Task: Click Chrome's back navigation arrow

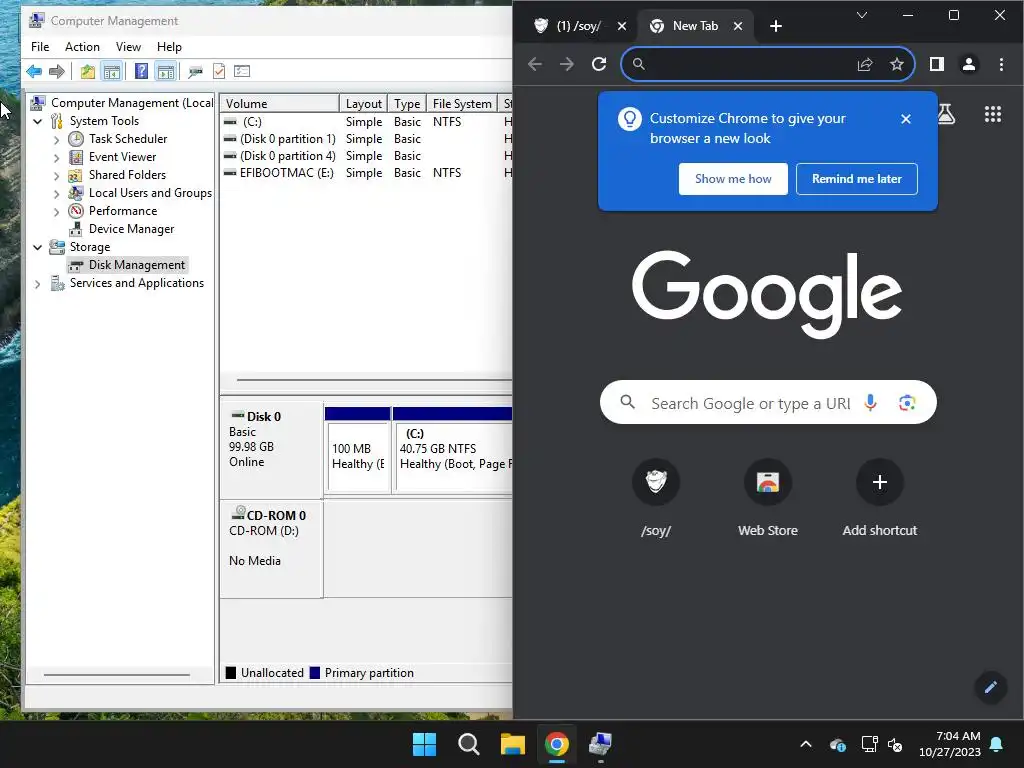Action: (x=535, y=64)
